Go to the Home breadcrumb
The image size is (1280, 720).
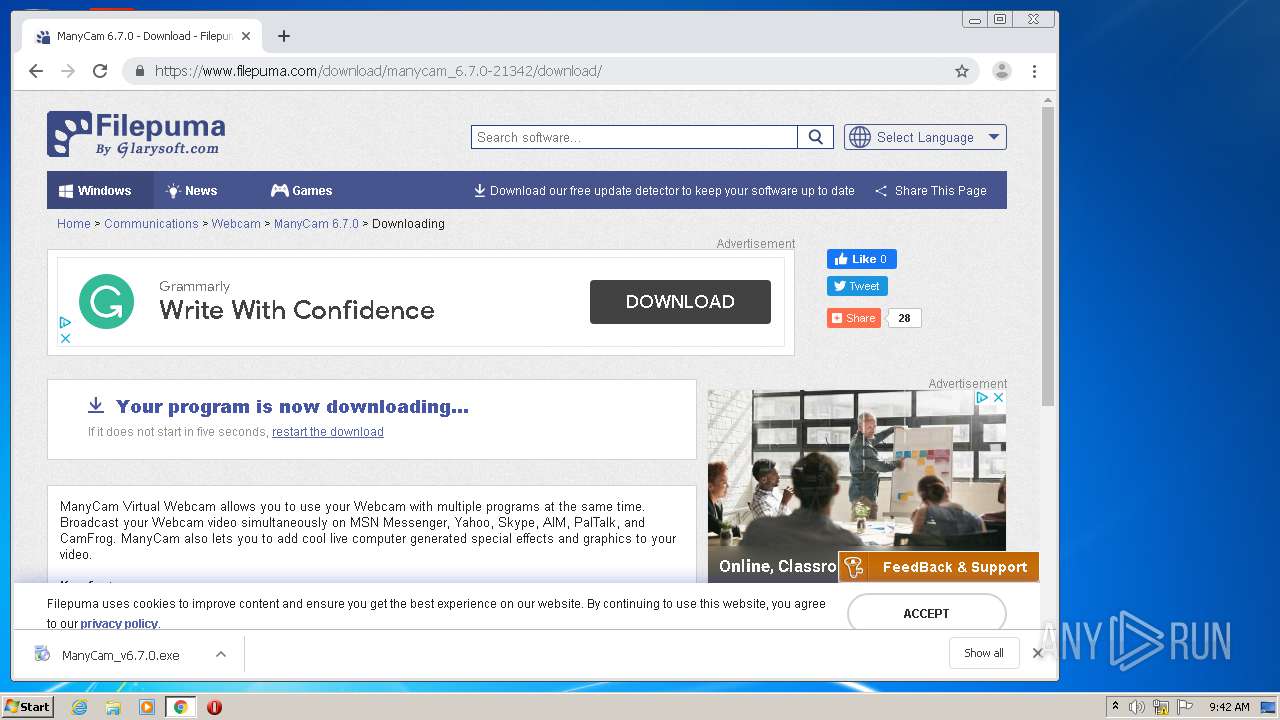coord(74,224)
